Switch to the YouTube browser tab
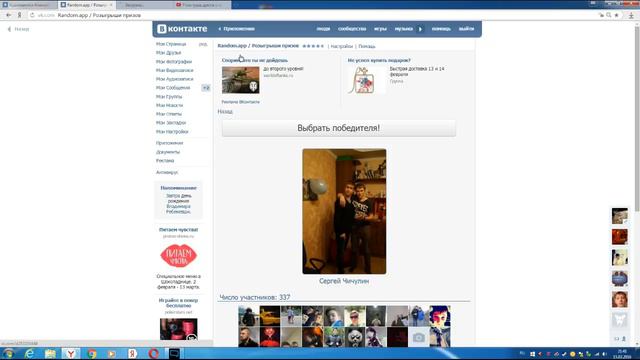The width and height of the screenshot is (640, 360). (x=202, y=5)
